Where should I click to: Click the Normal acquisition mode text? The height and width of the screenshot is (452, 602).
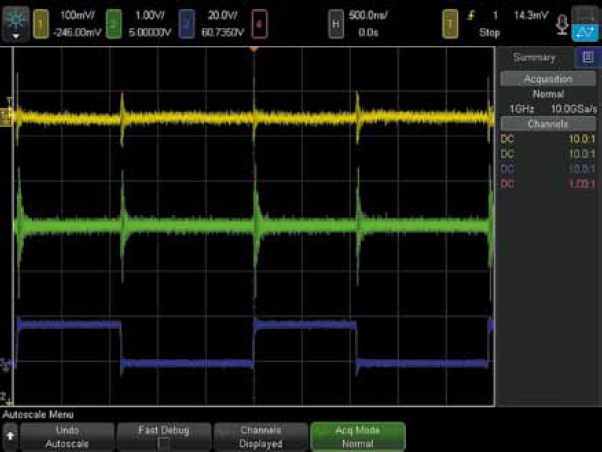click(x=548, y=94)
